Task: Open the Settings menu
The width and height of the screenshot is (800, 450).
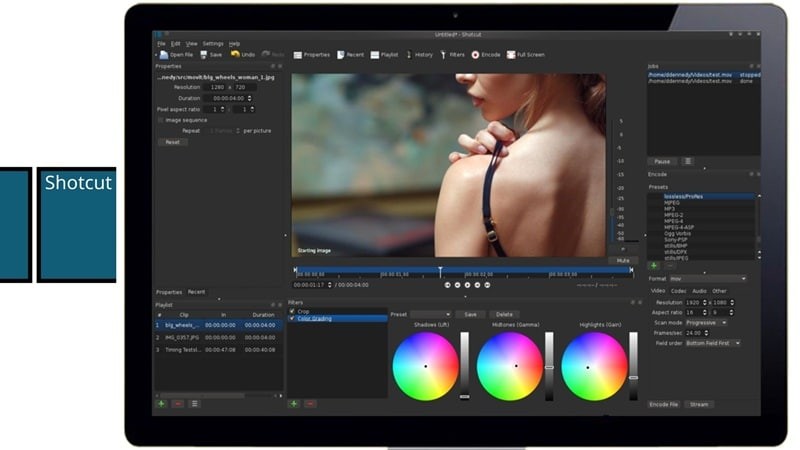Action: coord(213,44)
